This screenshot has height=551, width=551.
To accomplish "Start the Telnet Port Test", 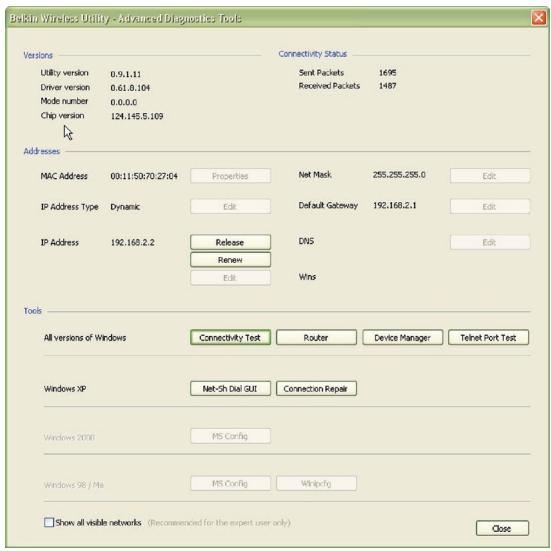I will tap(488, 337).
